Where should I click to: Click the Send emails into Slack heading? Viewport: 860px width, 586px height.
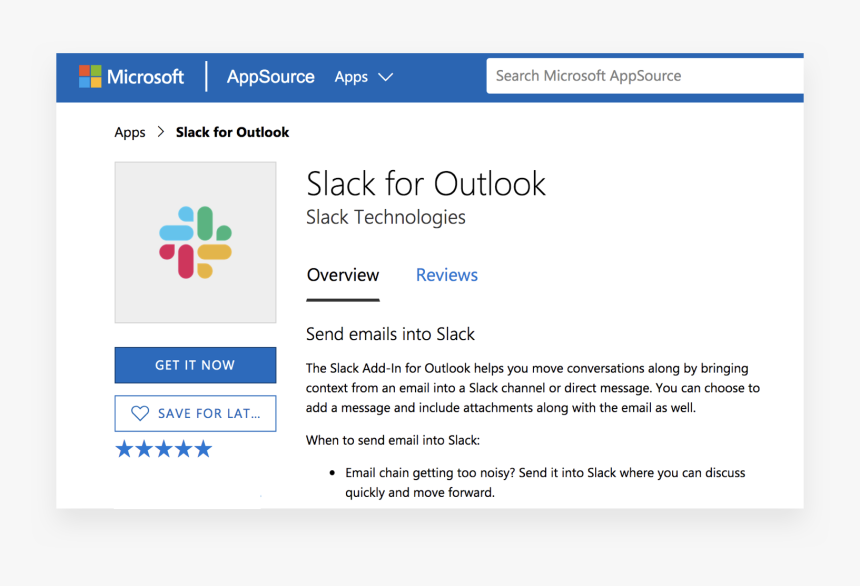(390, 334)
